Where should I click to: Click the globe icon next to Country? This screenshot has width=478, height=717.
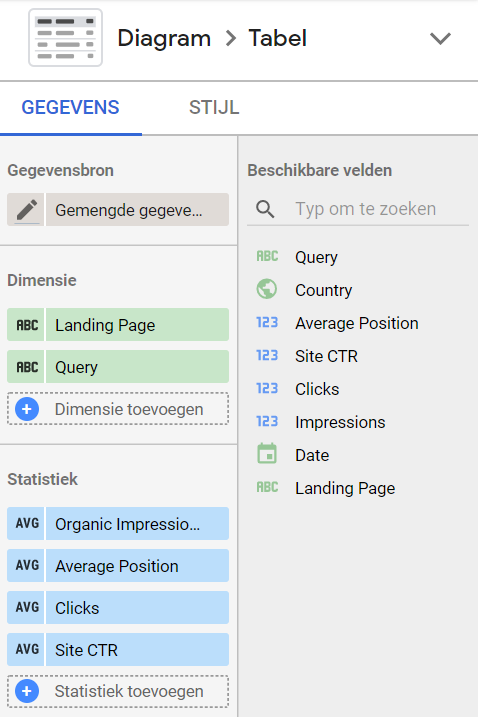click(x=267, y=289)
